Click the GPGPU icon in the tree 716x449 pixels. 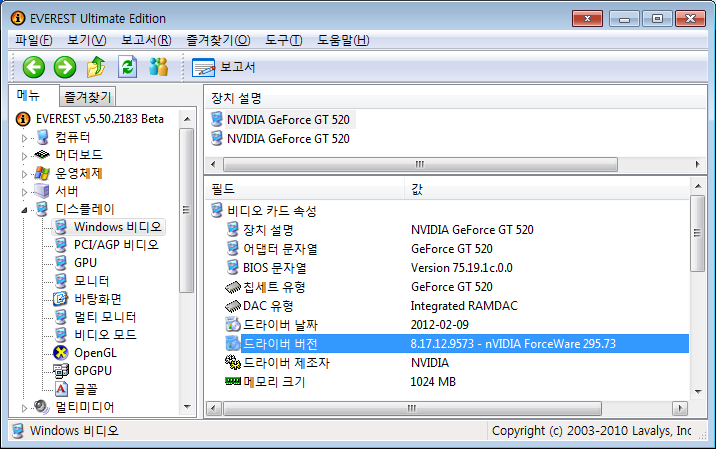click(61, 371)
